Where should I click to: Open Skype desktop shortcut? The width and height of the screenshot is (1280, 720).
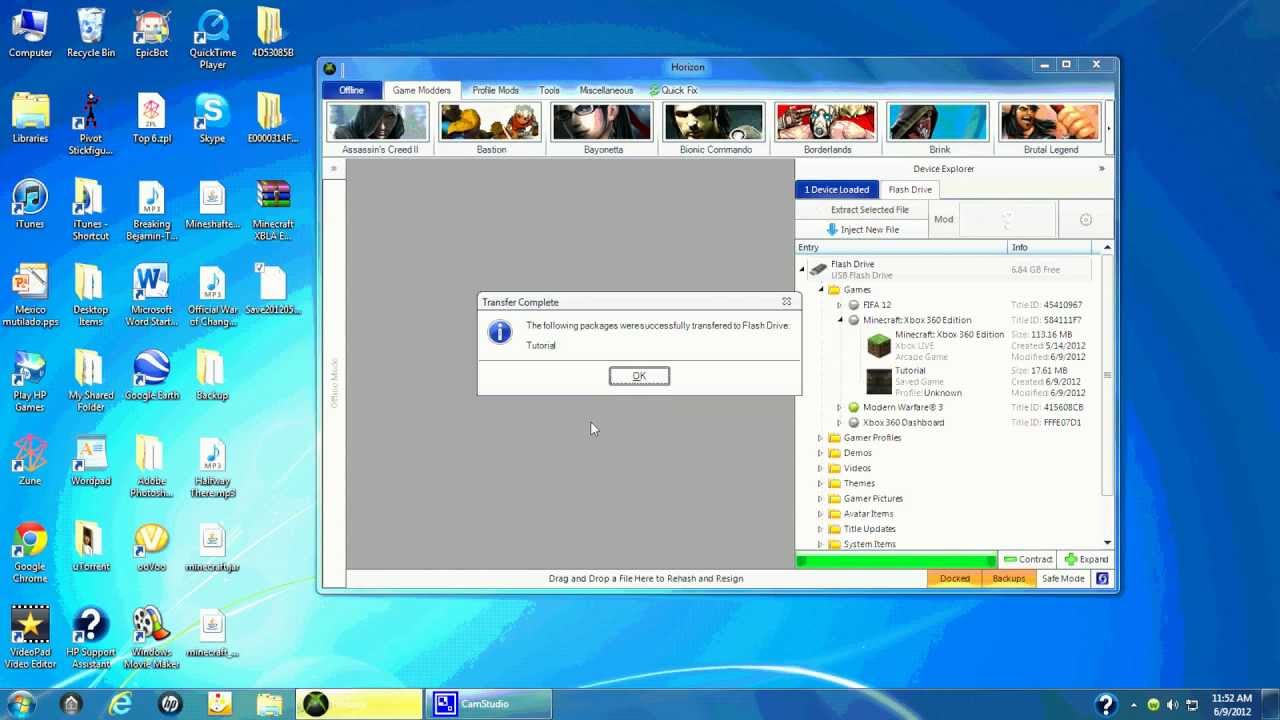(x=212, y=120)
